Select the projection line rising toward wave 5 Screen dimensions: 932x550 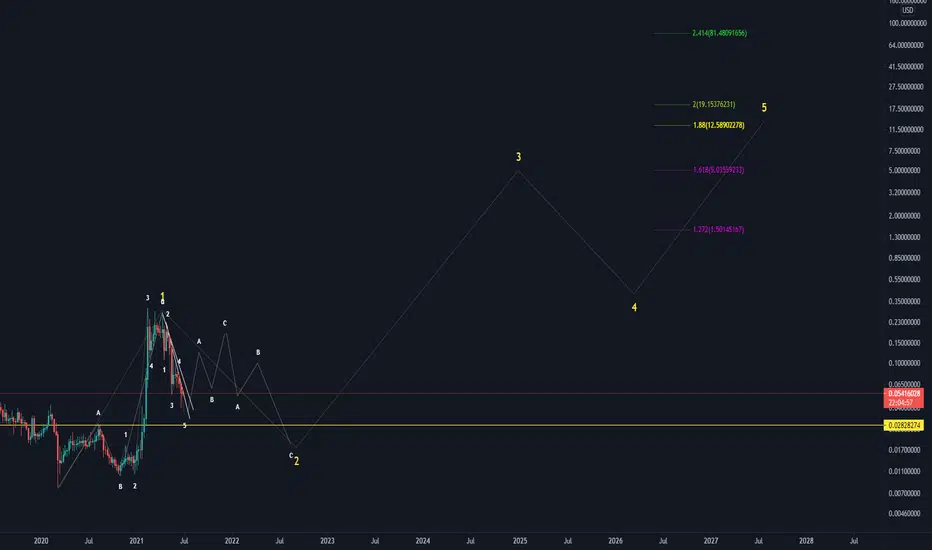(x=698, y=208)
